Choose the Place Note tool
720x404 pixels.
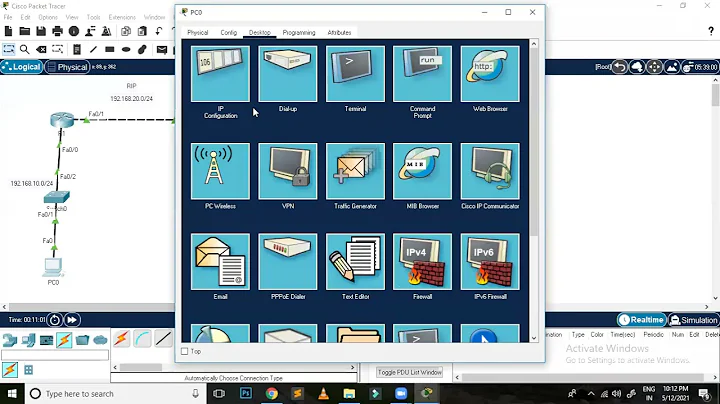tap(77, 49)
